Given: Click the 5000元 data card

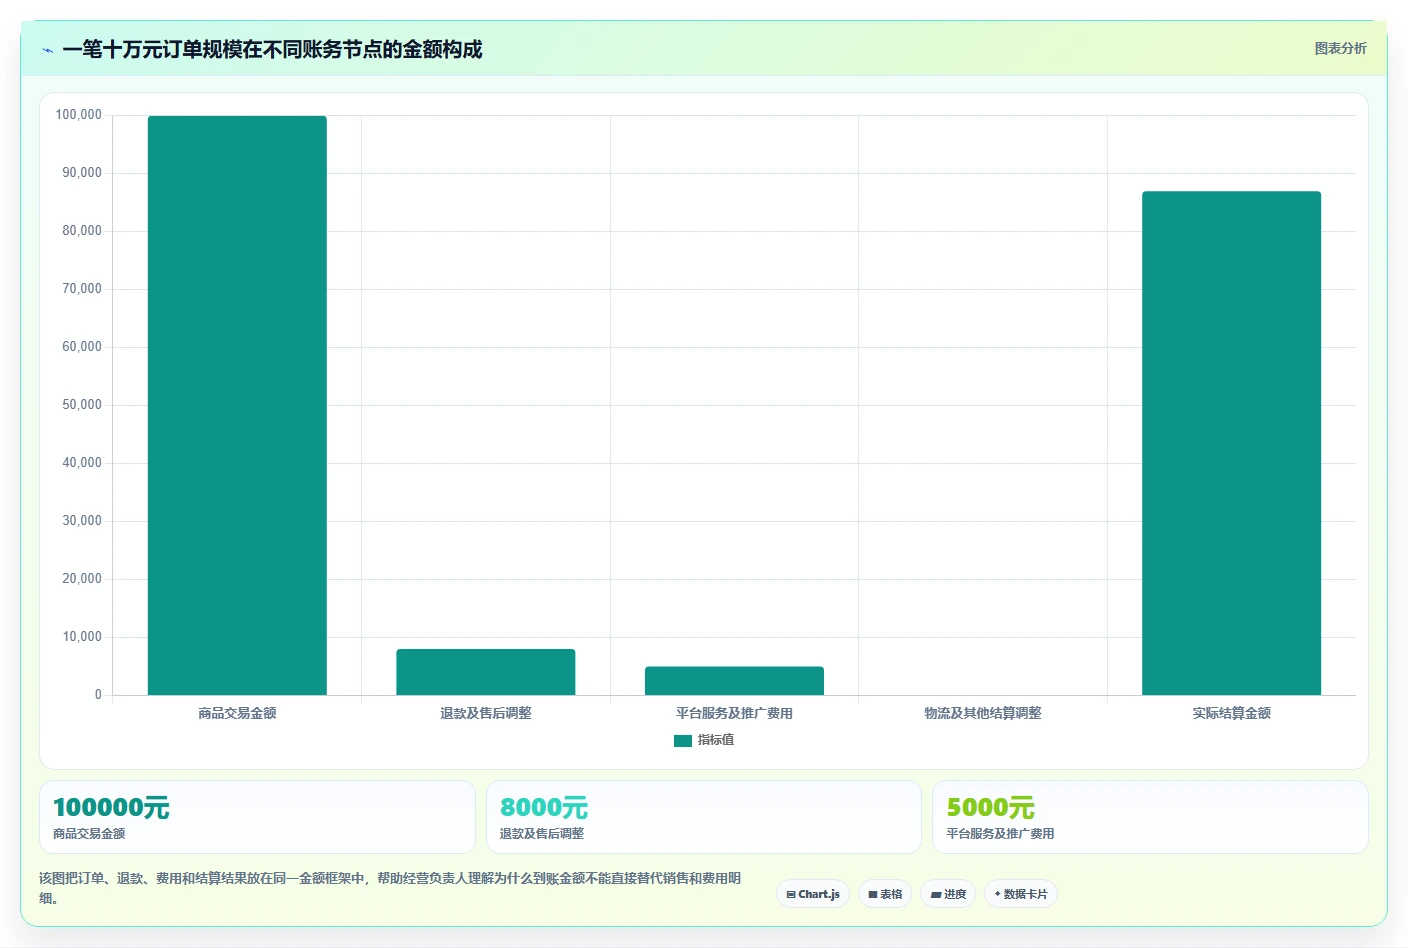Looking at the screenshot, I should point(1150,817).
